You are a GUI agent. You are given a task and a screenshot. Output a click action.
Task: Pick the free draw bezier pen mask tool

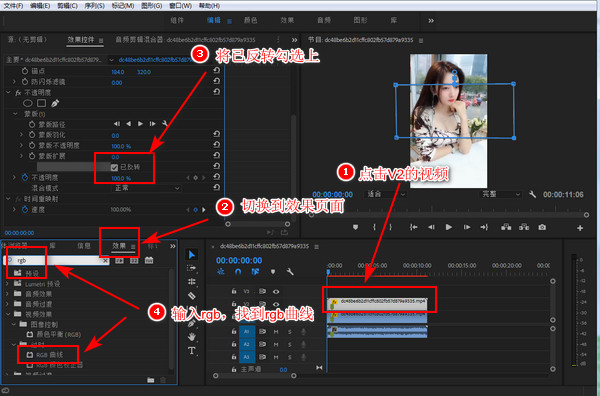(55, 103)
